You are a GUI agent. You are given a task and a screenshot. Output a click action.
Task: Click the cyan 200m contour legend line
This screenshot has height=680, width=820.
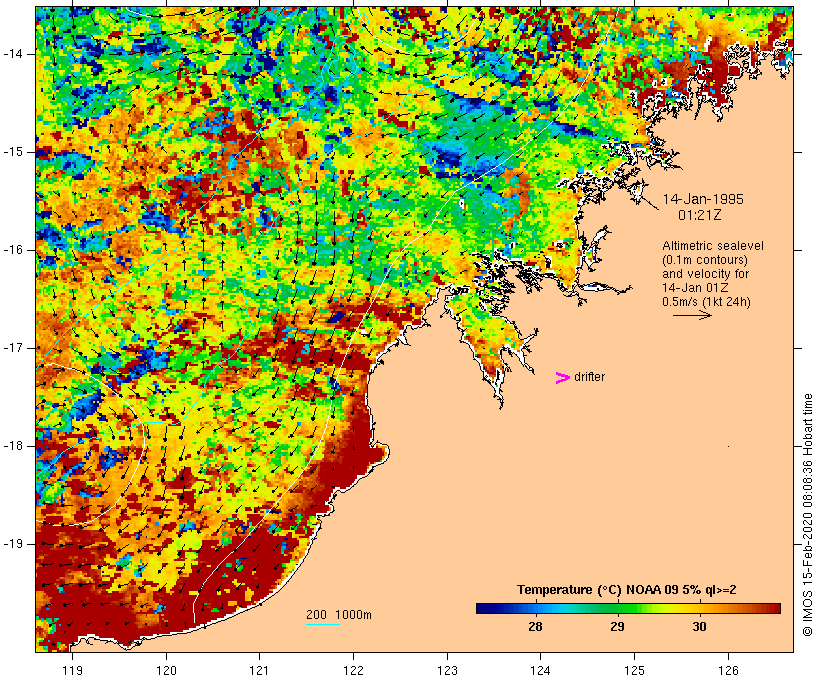coord(323,624)
